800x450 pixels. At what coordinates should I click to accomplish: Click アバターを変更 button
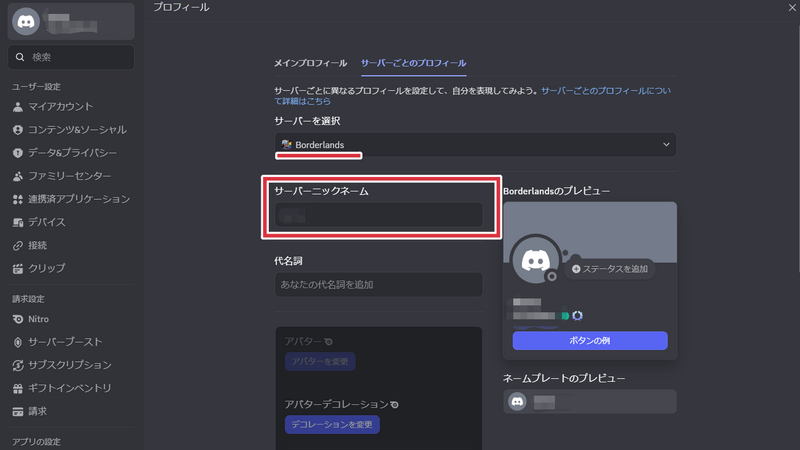click(320, 362)
